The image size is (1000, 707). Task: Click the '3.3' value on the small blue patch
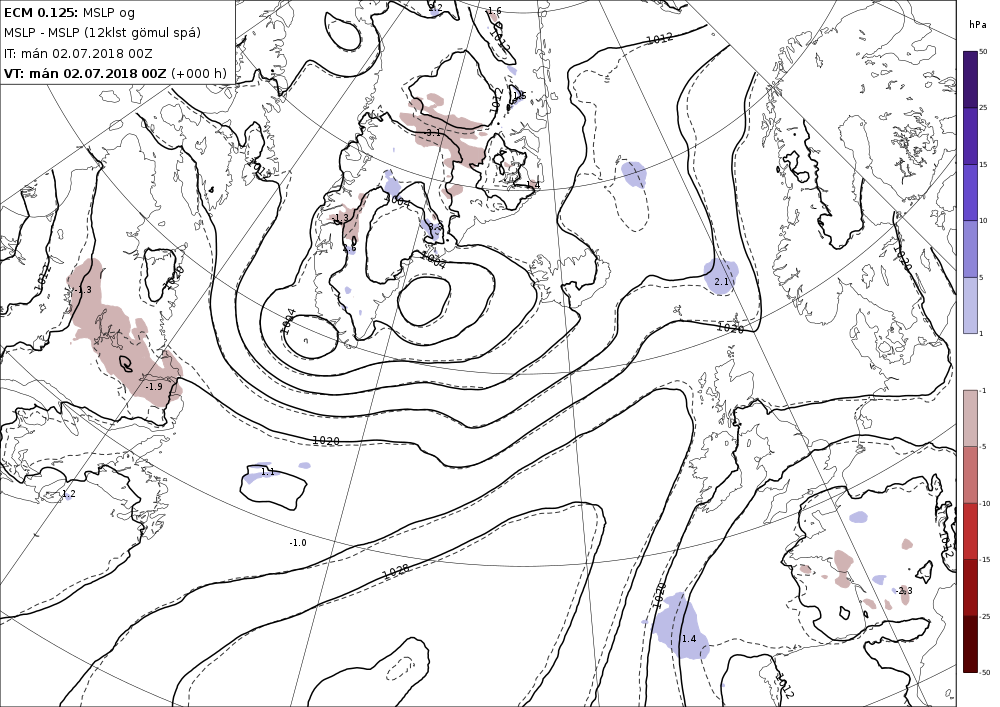pos(435,226)
